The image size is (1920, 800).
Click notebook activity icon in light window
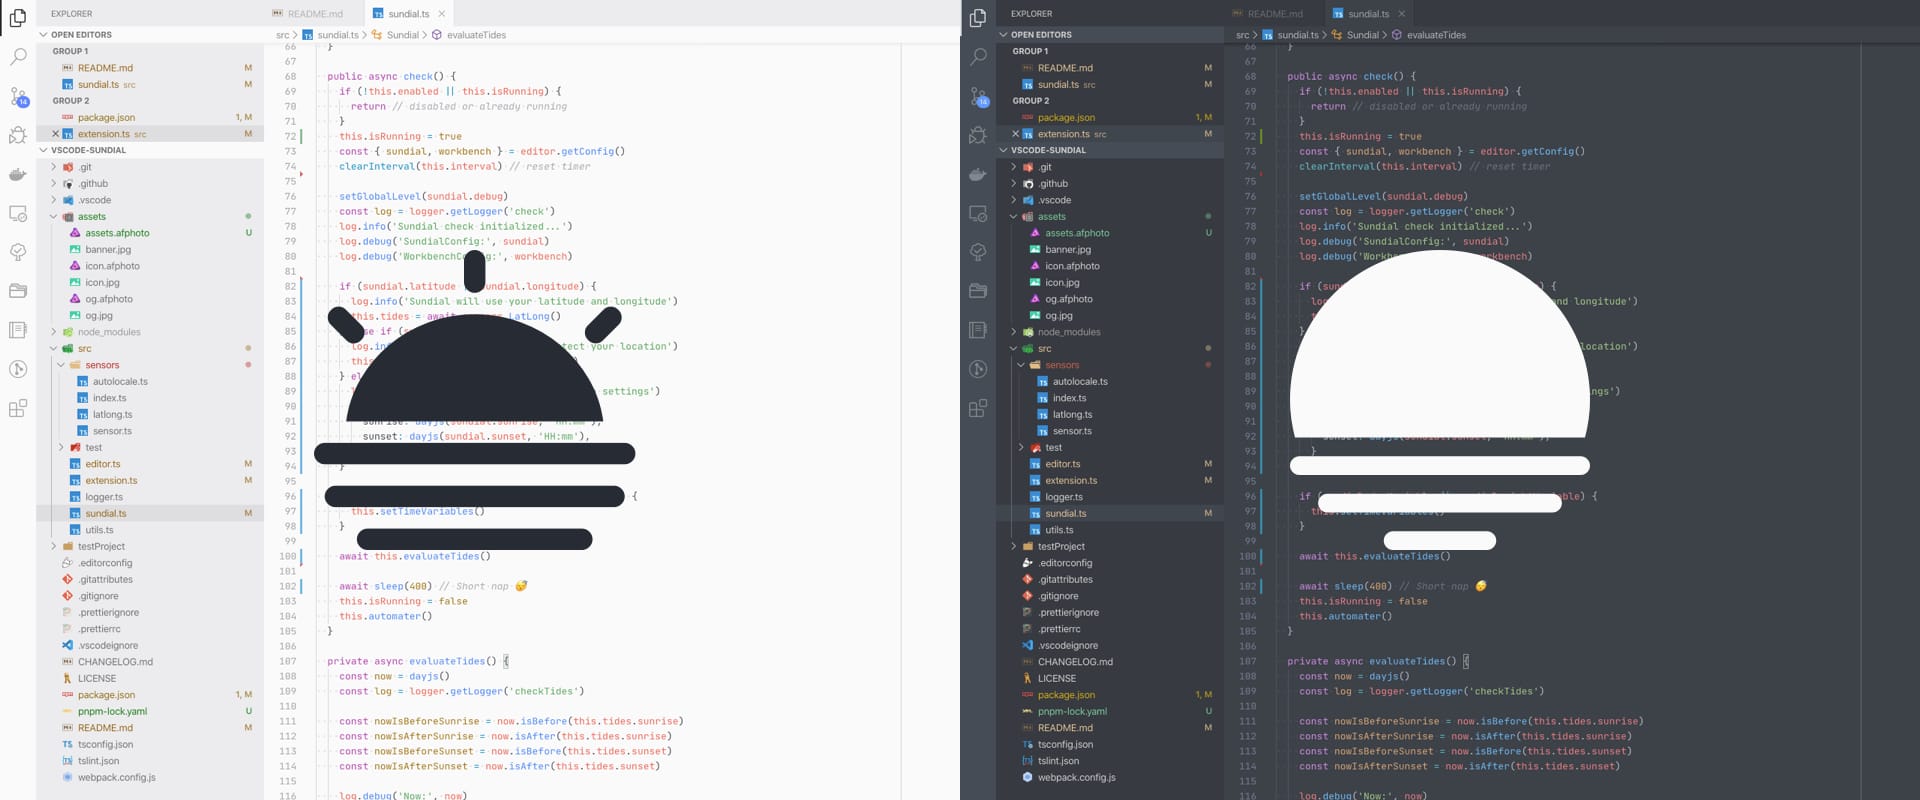(x=18, y=330)
